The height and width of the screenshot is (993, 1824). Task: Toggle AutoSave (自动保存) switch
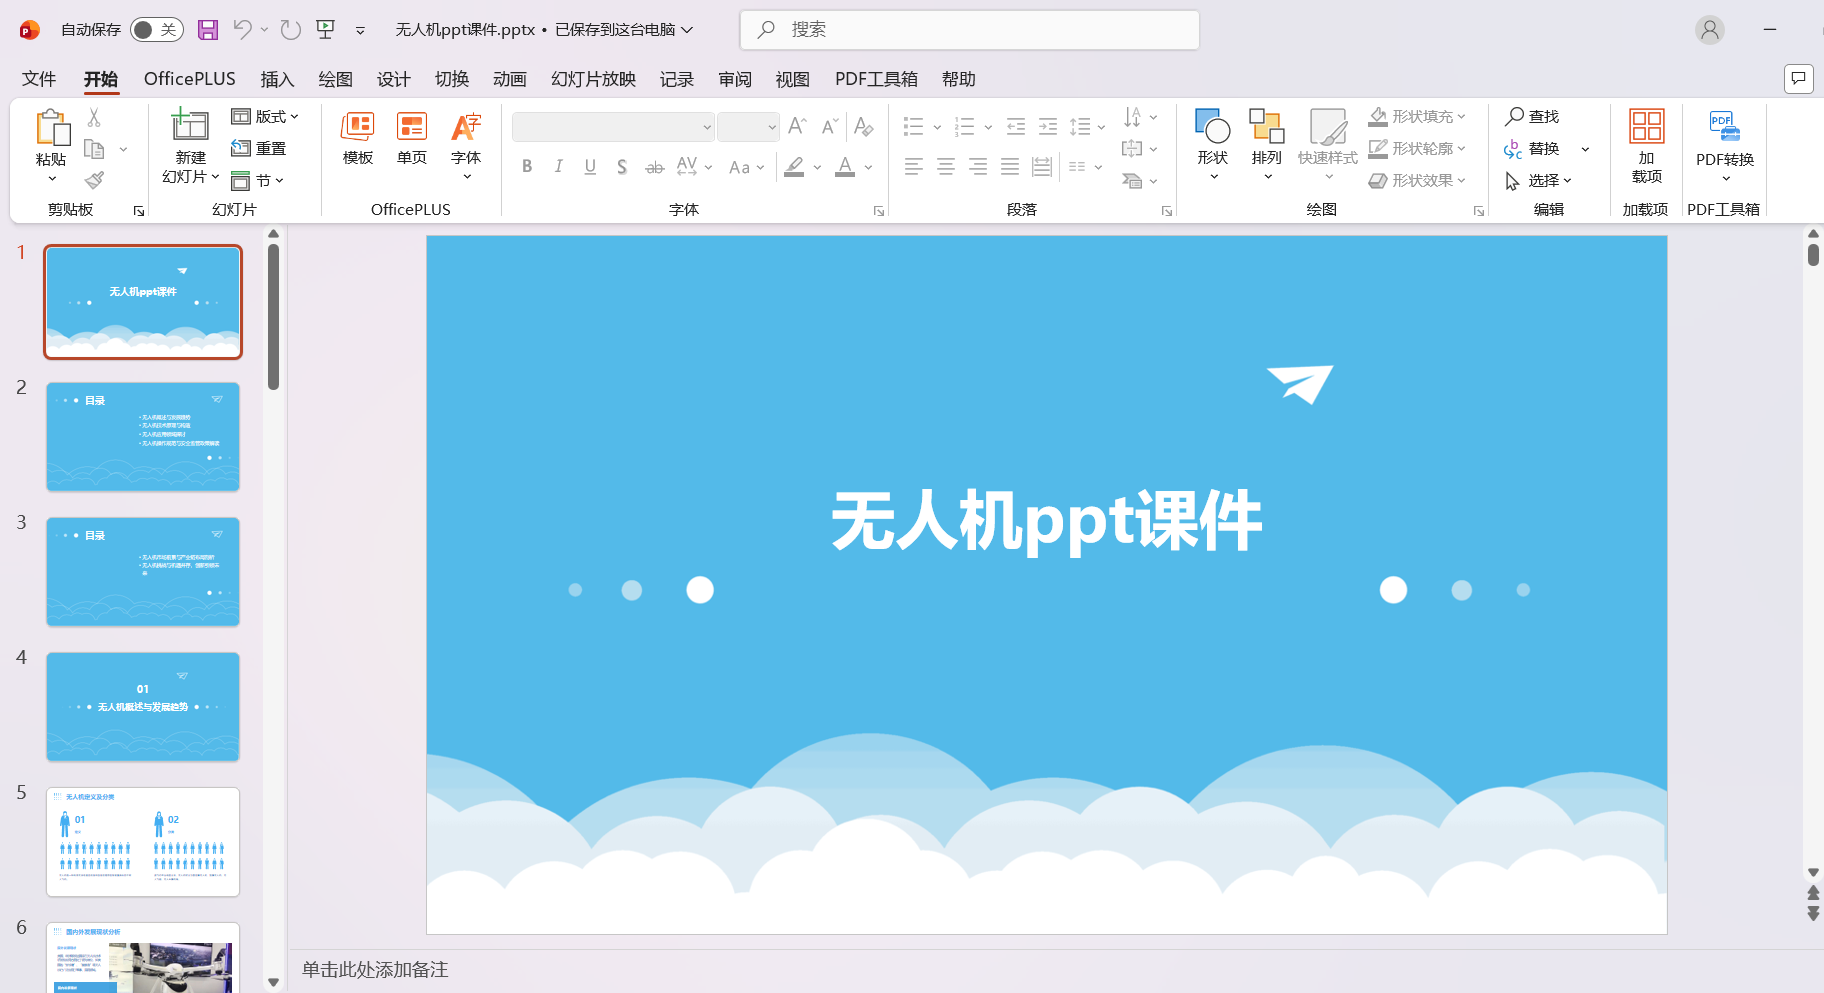click(x=156, y=30)
